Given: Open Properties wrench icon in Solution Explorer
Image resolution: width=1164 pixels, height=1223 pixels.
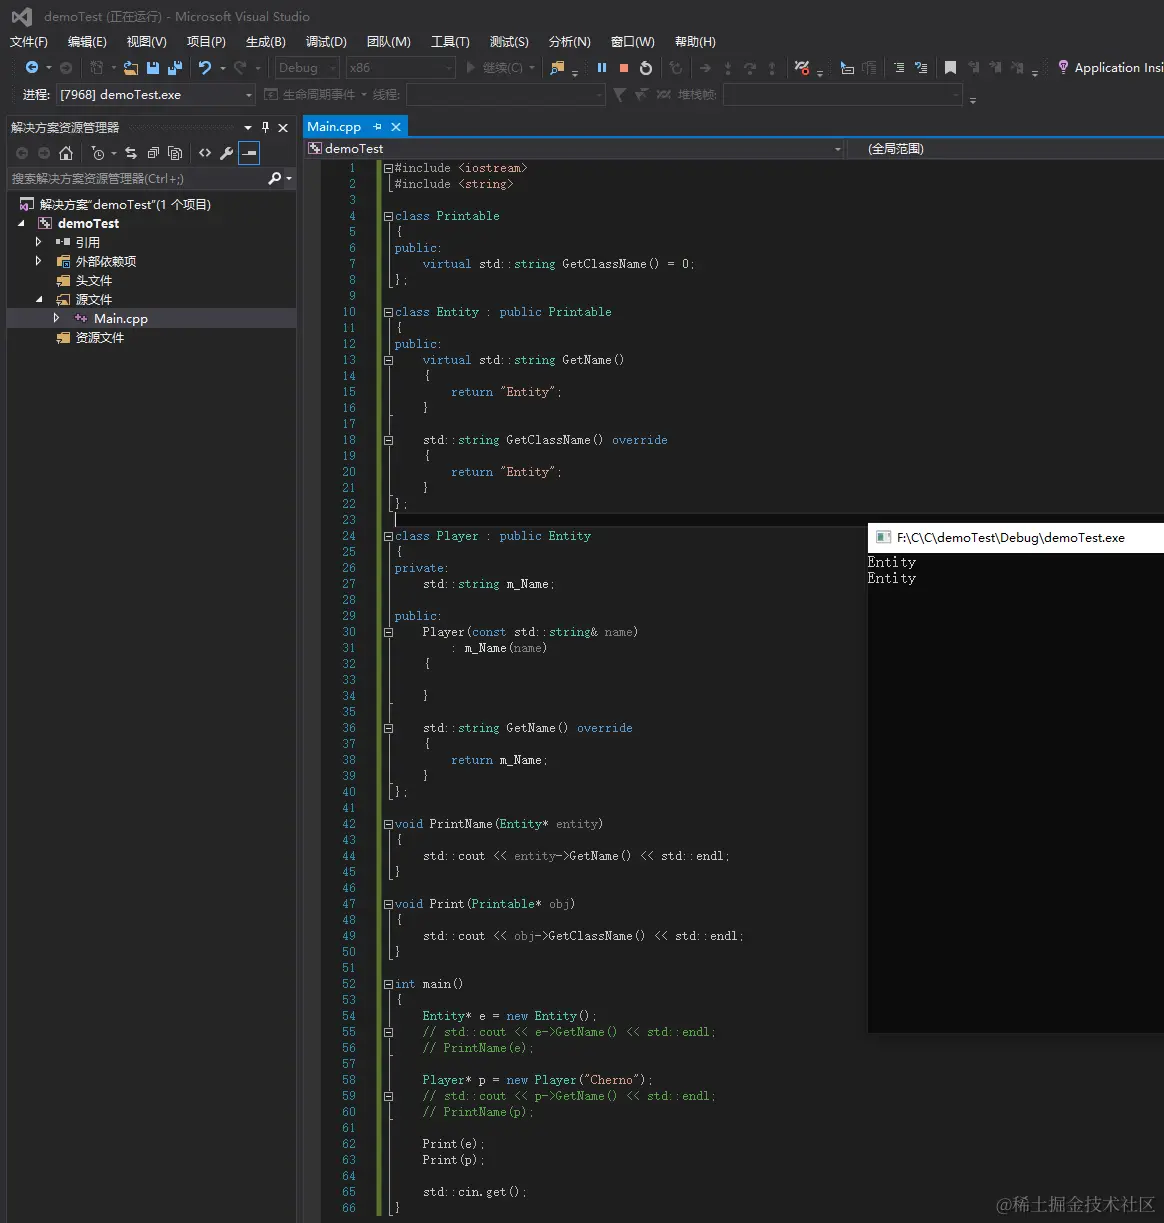Looking at the screenshot, I should pos(227,153).
